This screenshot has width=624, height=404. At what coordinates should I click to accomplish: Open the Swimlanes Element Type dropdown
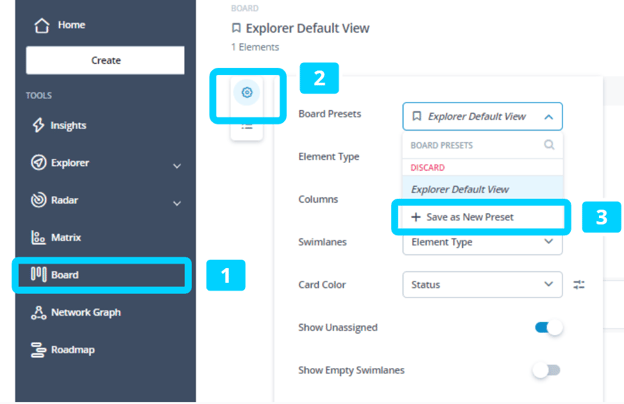click(x=482, y=242)
